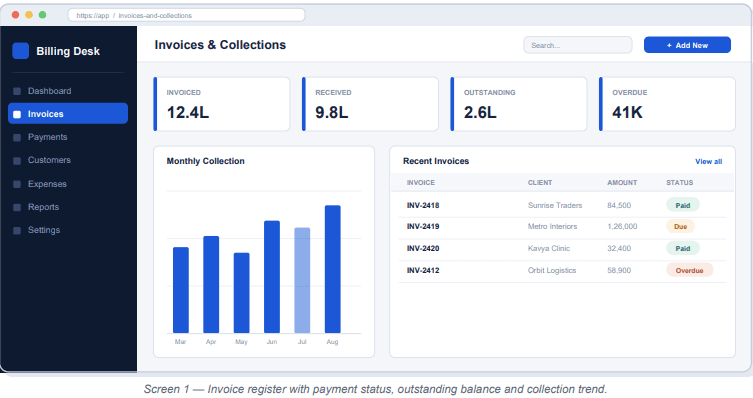Select the Received 9.8L card
Viewport: 753px width, 398px height.
370,104
